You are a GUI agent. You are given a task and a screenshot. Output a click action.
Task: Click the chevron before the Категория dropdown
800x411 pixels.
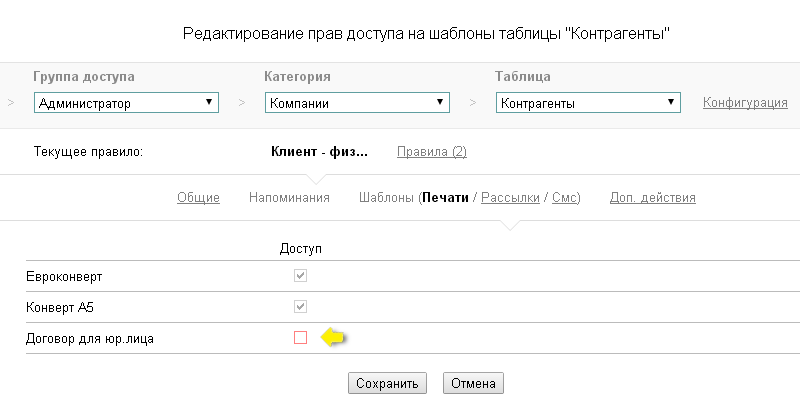pyautogui.click(x=242, y=102)
